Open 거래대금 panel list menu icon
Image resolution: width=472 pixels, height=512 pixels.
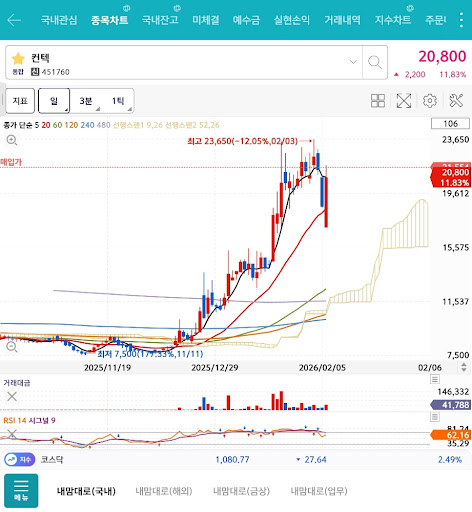point(435,379)
